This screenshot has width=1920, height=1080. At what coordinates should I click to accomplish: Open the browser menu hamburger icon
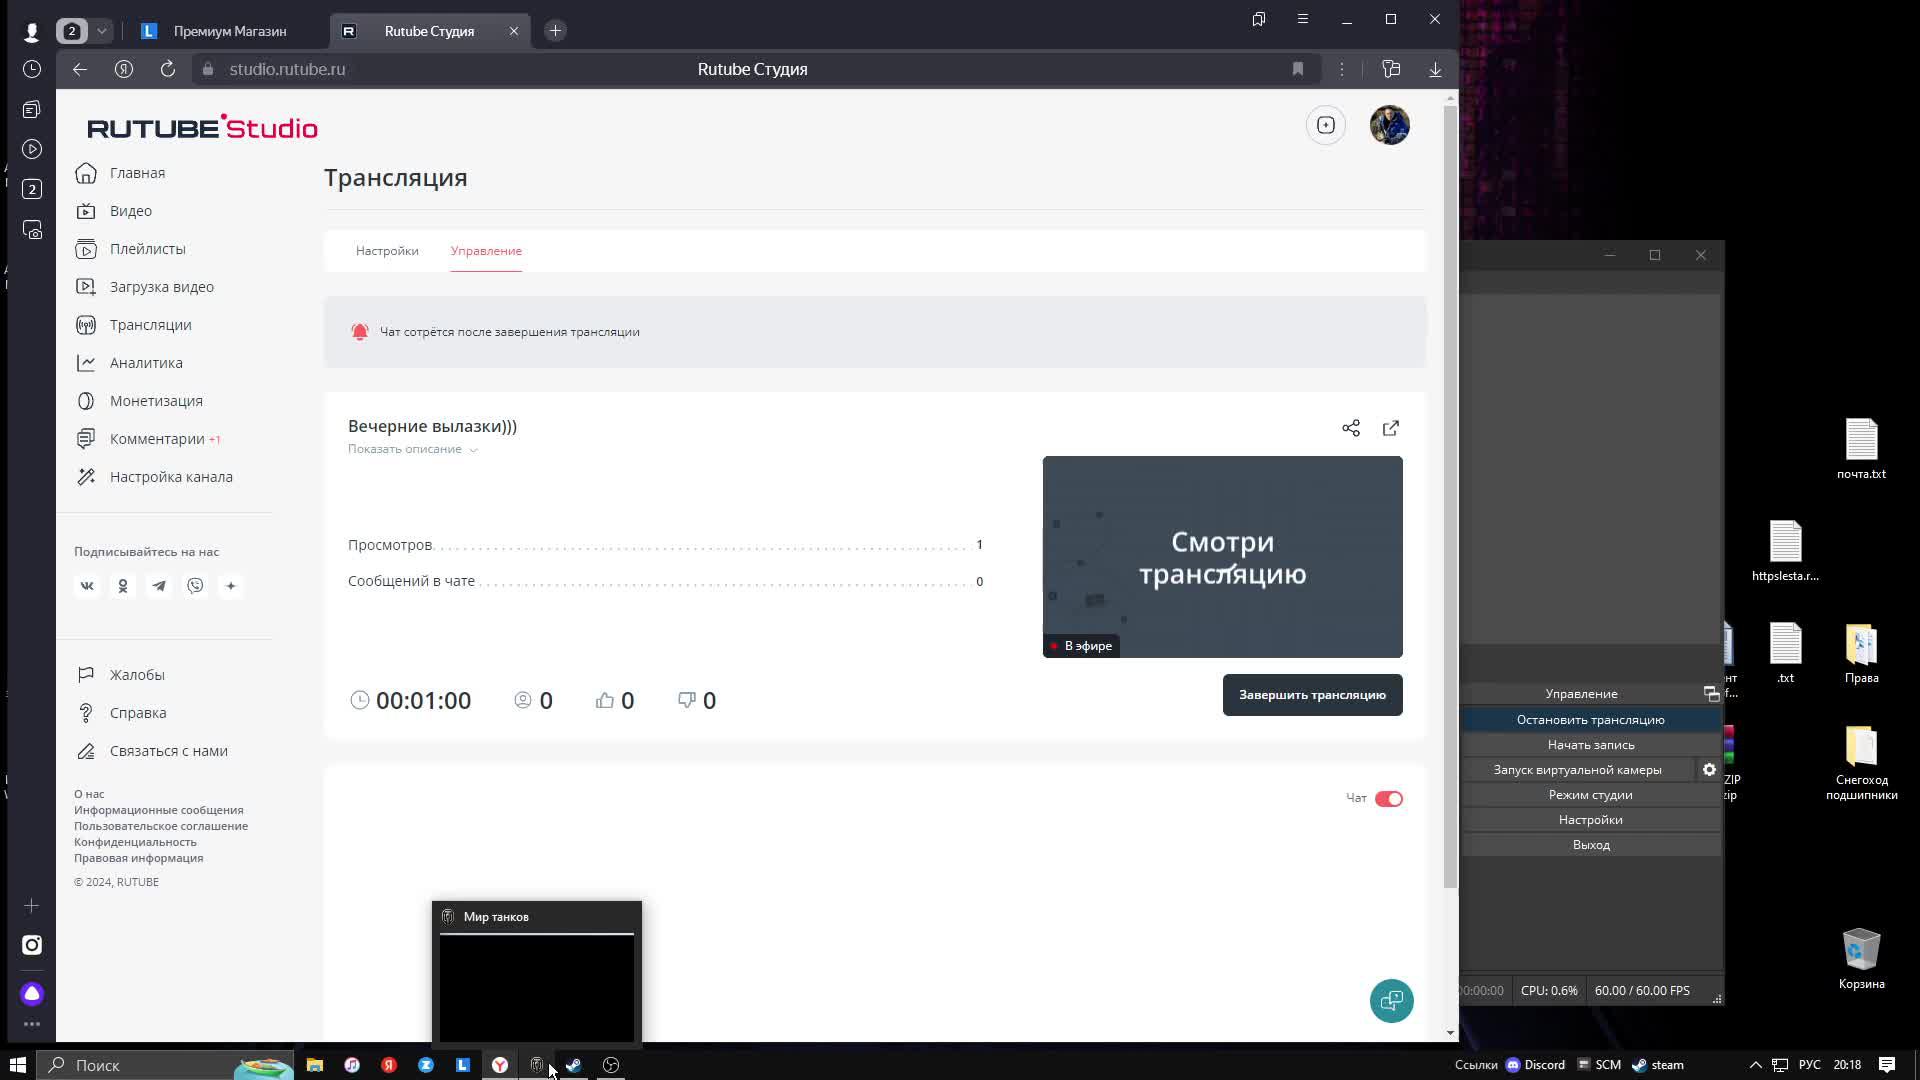pos(1302,19)
